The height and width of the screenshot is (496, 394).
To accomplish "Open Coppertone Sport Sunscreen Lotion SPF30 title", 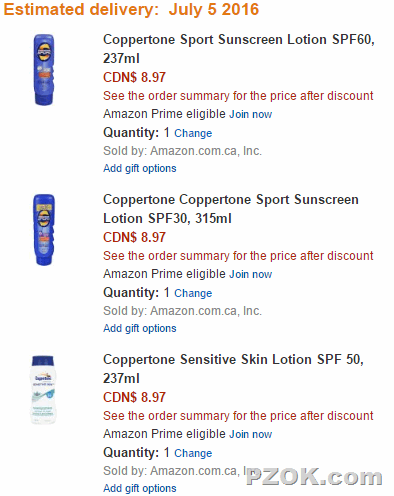I will [x=231, y=209].
